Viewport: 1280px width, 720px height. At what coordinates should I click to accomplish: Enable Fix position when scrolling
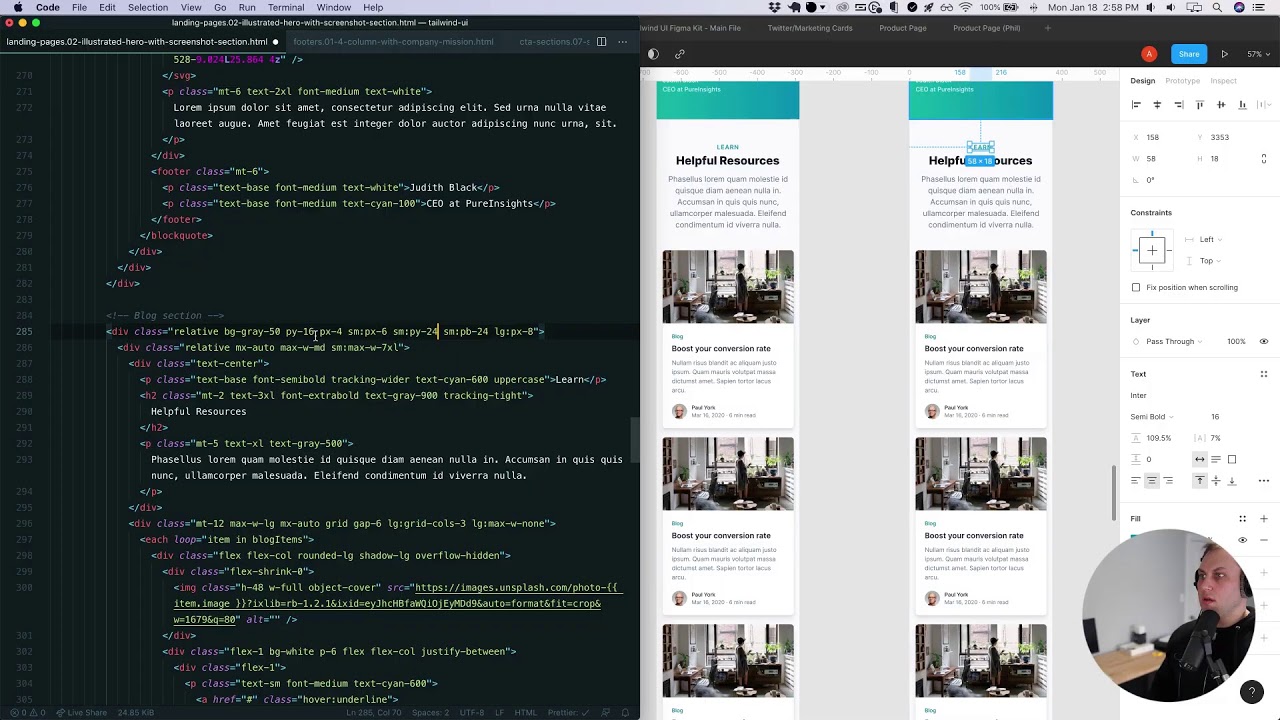[1137, 287]
